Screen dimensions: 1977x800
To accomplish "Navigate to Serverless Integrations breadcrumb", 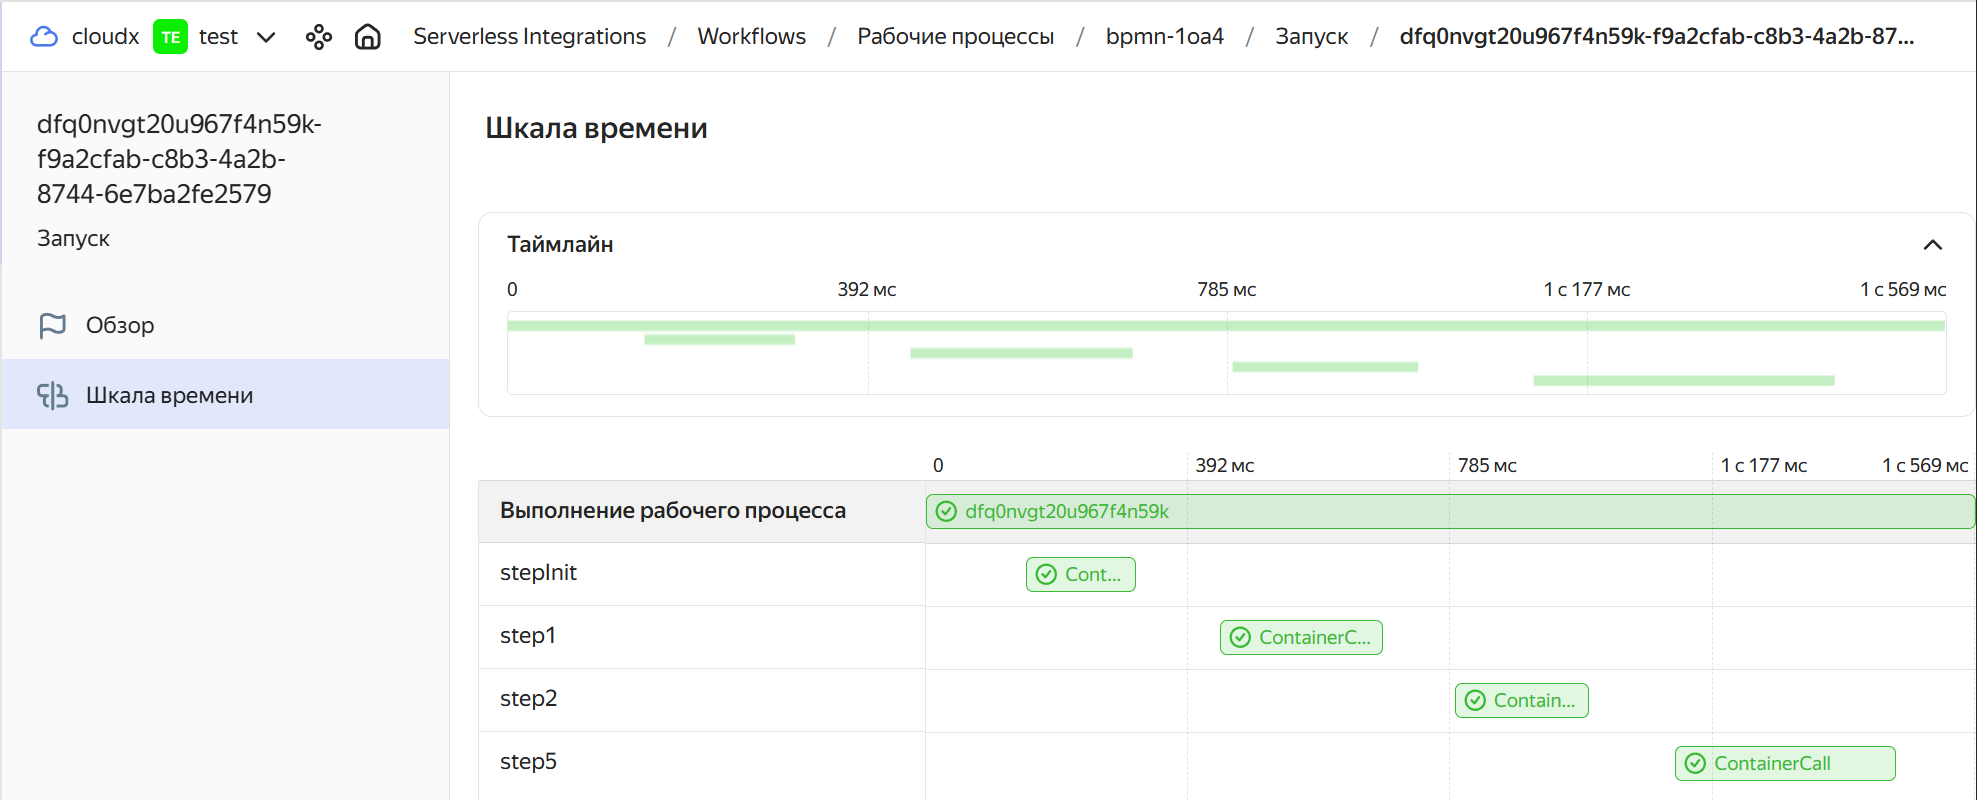I will click(x=529, y=37).
